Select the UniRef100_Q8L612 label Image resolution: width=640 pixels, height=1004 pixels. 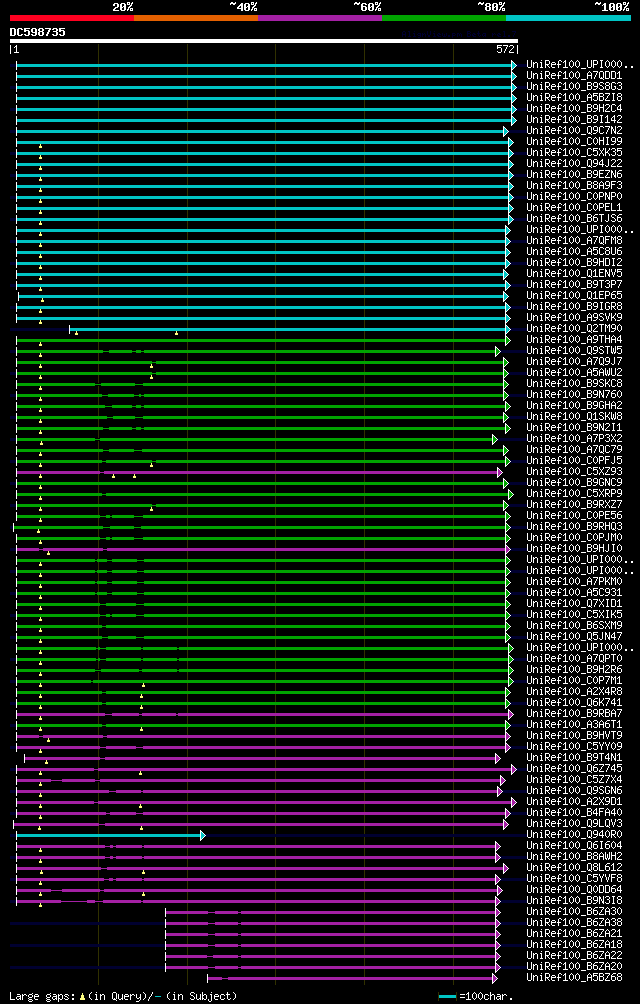574,868
